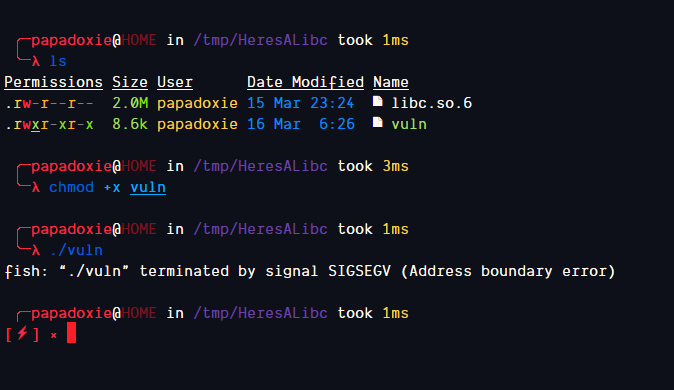Click the file icon beside libc.so.6
This screenshot has width=674, height=390.
(377, 101)
